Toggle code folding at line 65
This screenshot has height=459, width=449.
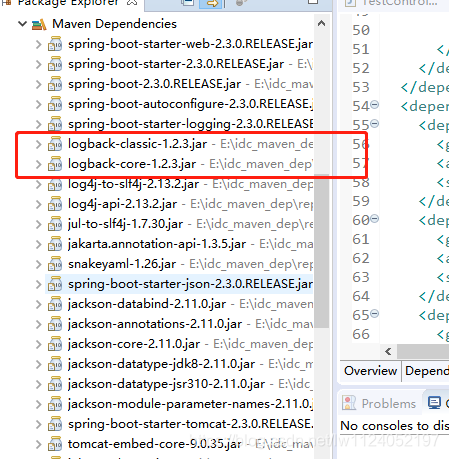click(375, 314)
